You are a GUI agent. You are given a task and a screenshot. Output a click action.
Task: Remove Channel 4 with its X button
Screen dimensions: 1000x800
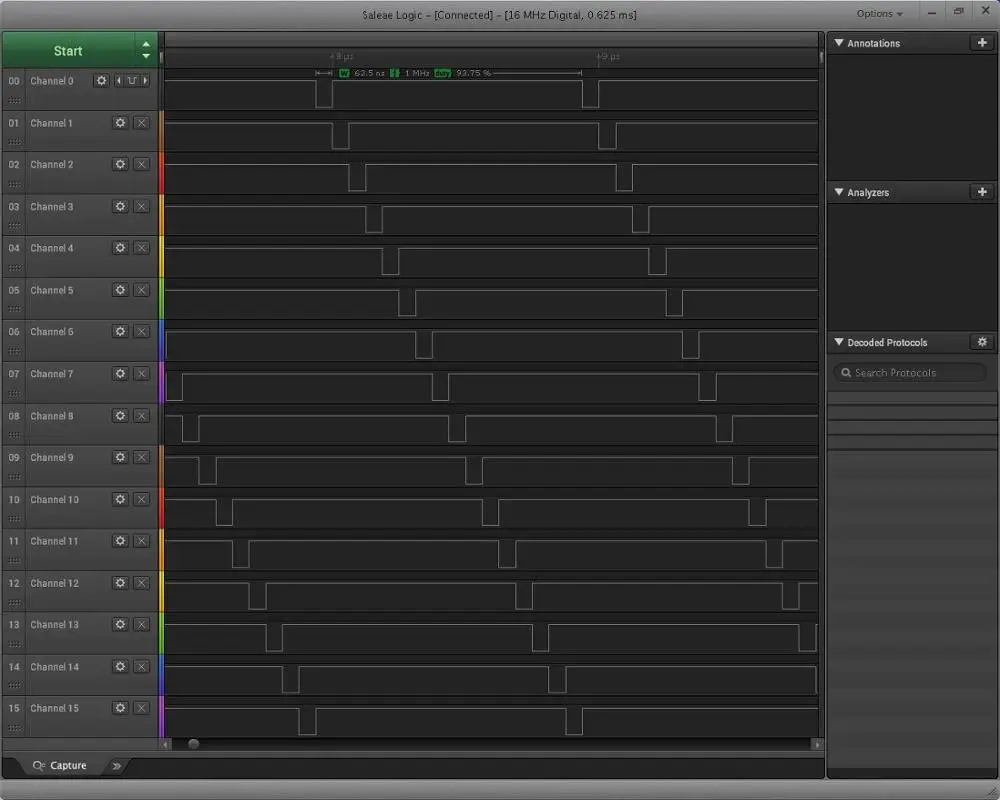click(x=142, y=248)
